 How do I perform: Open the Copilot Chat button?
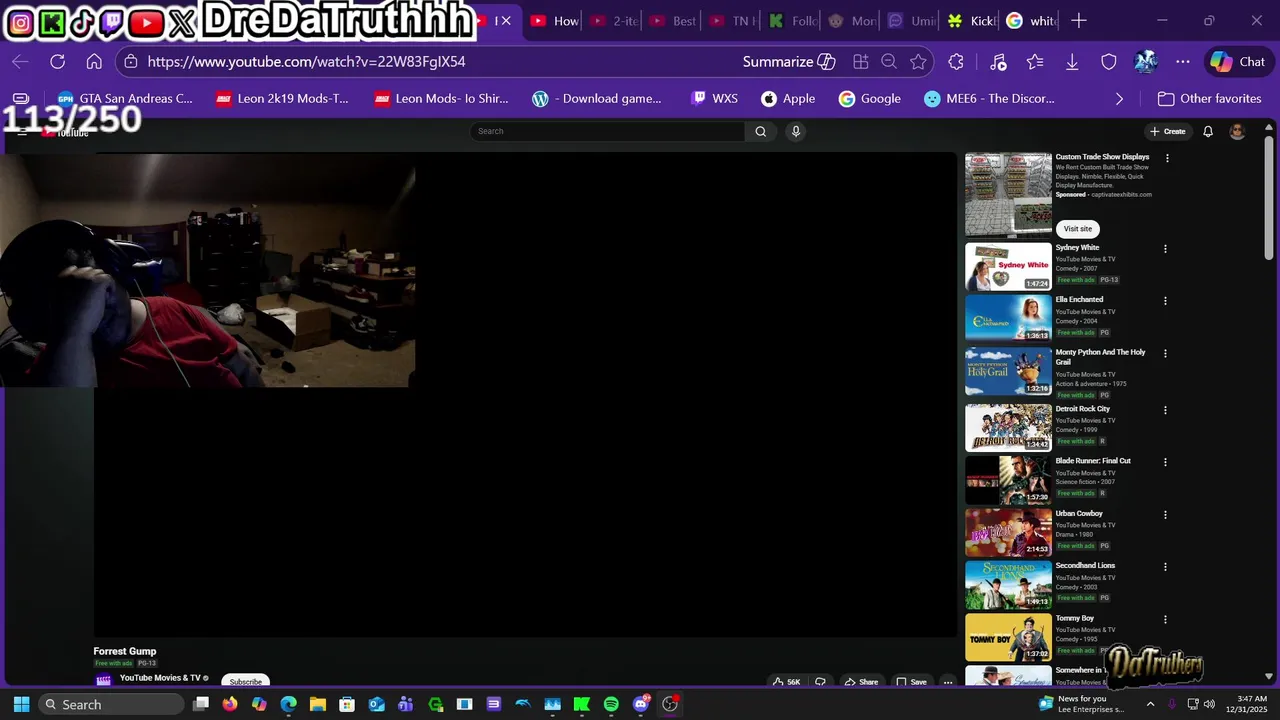point(1238,62)
